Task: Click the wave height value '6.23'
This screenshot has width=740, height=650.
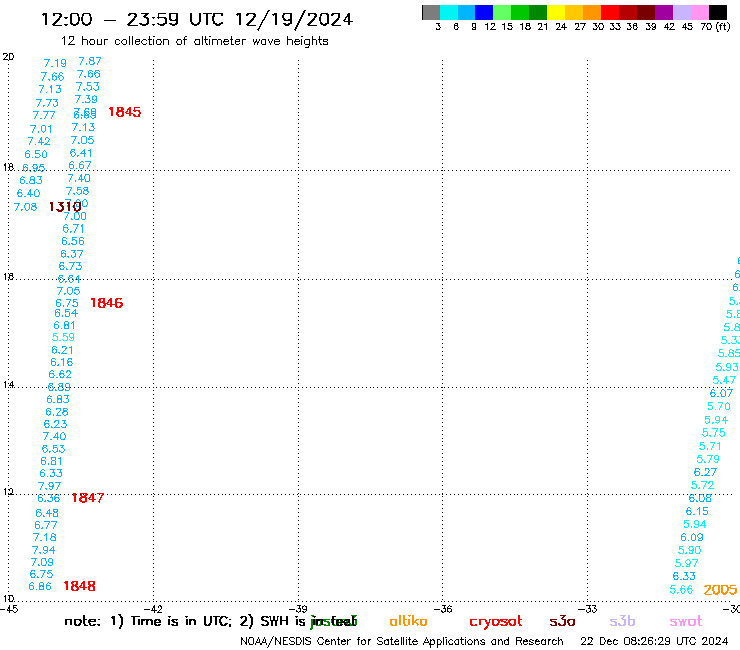Action: coord(55,424)
